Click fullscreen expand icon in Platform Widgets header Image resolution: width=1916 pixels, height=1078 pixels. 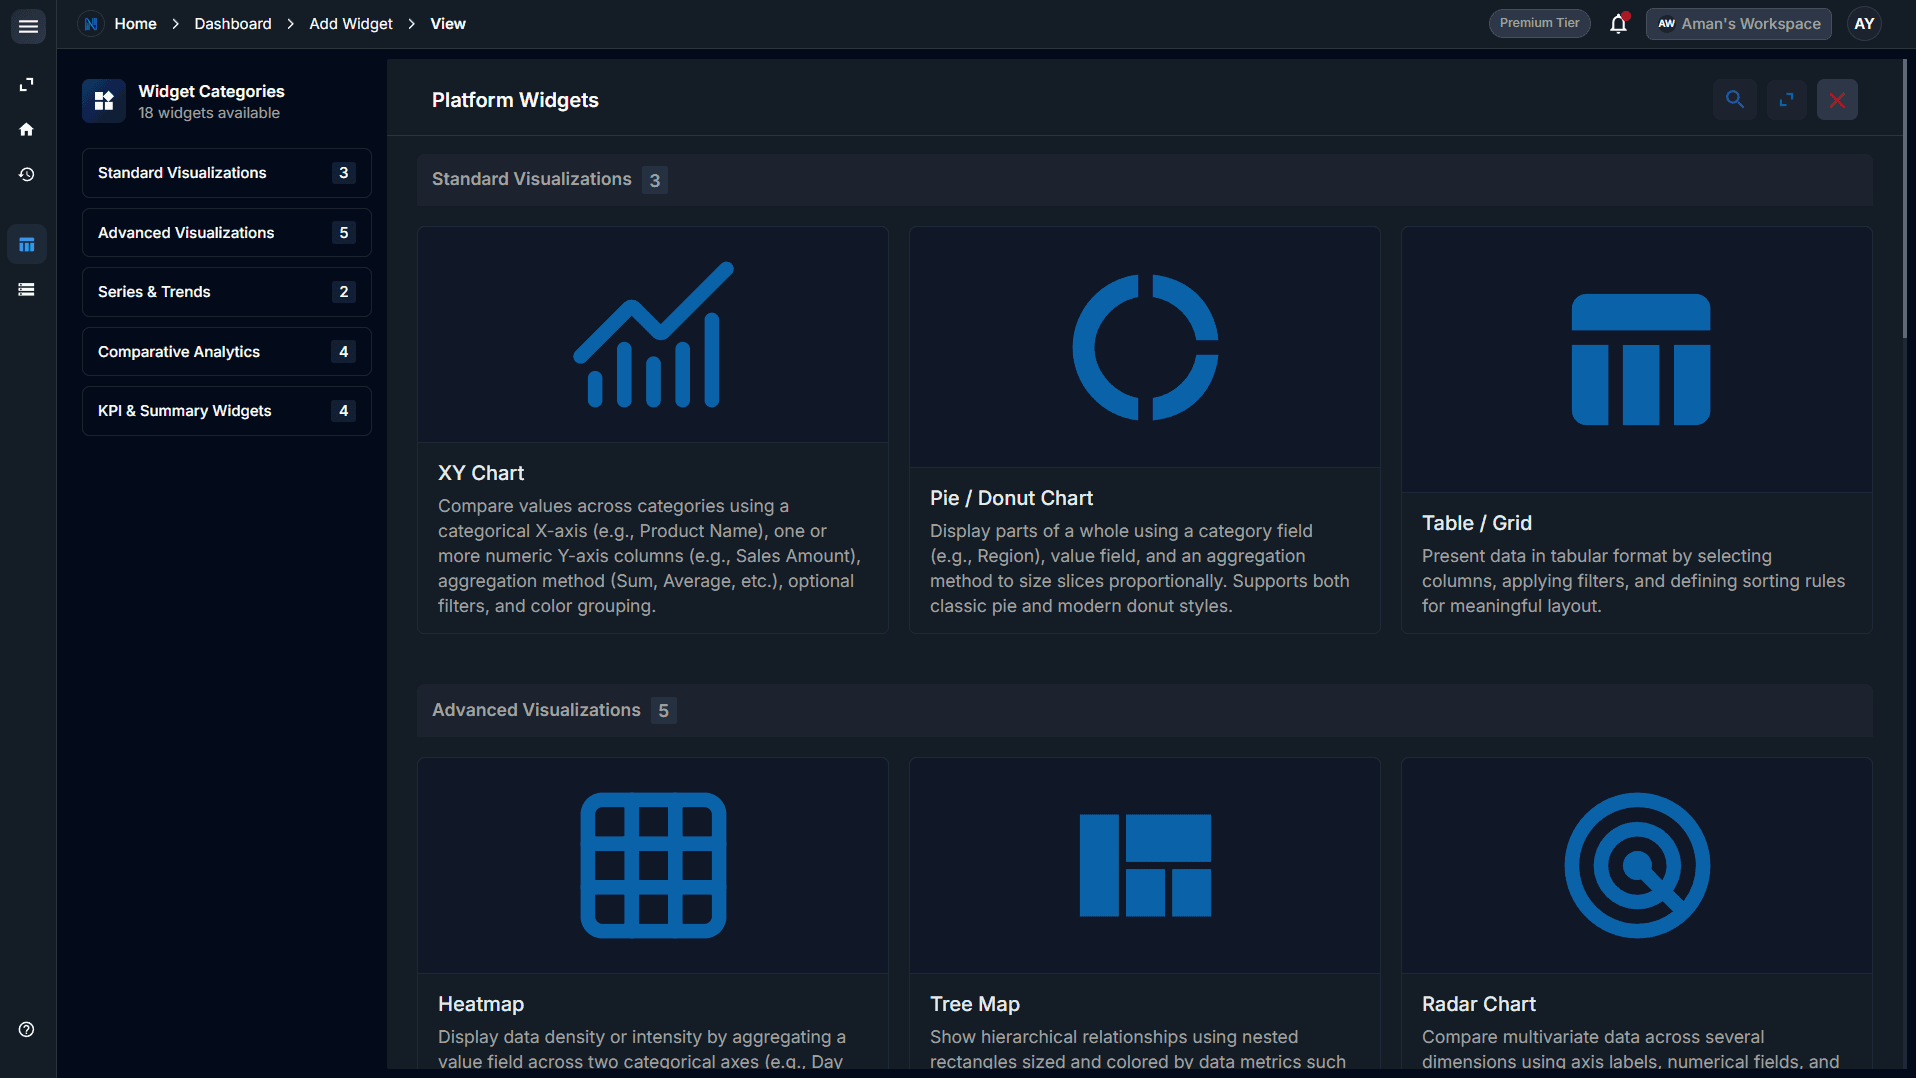1787,99
